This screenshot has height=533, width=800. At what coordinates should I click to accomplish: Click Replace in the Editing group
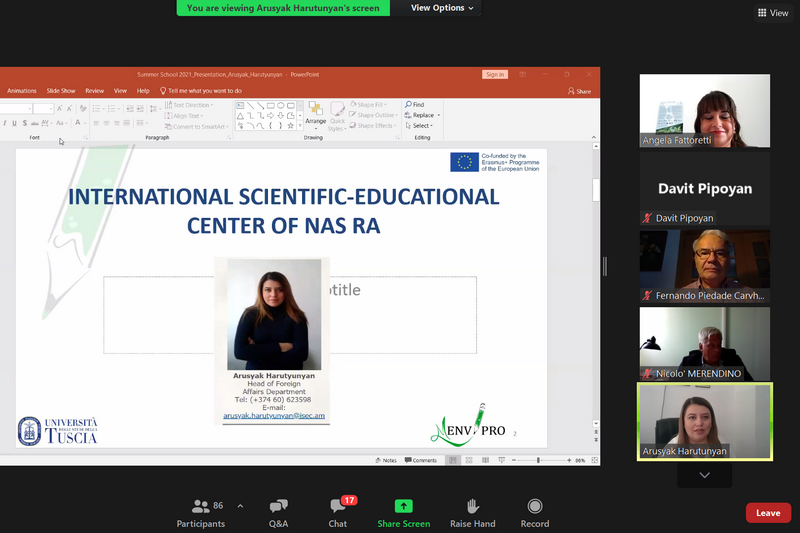click(419, 115)
